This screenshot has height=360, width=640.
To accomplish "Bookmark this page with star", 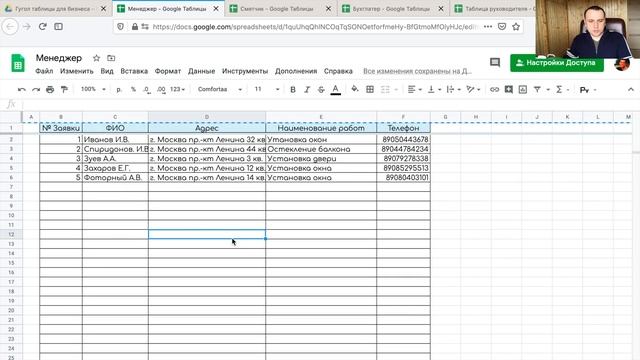I will pos(516,27).
